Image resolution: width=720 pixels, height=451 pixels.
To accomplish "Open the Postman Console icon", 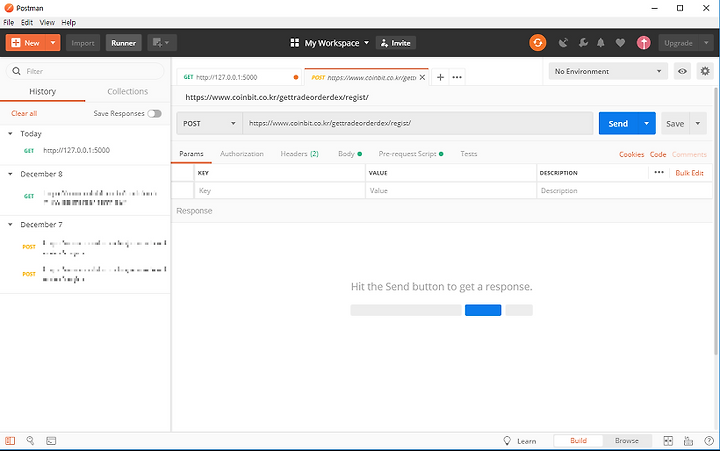I will pyautogui.click(x=51, y=441).
